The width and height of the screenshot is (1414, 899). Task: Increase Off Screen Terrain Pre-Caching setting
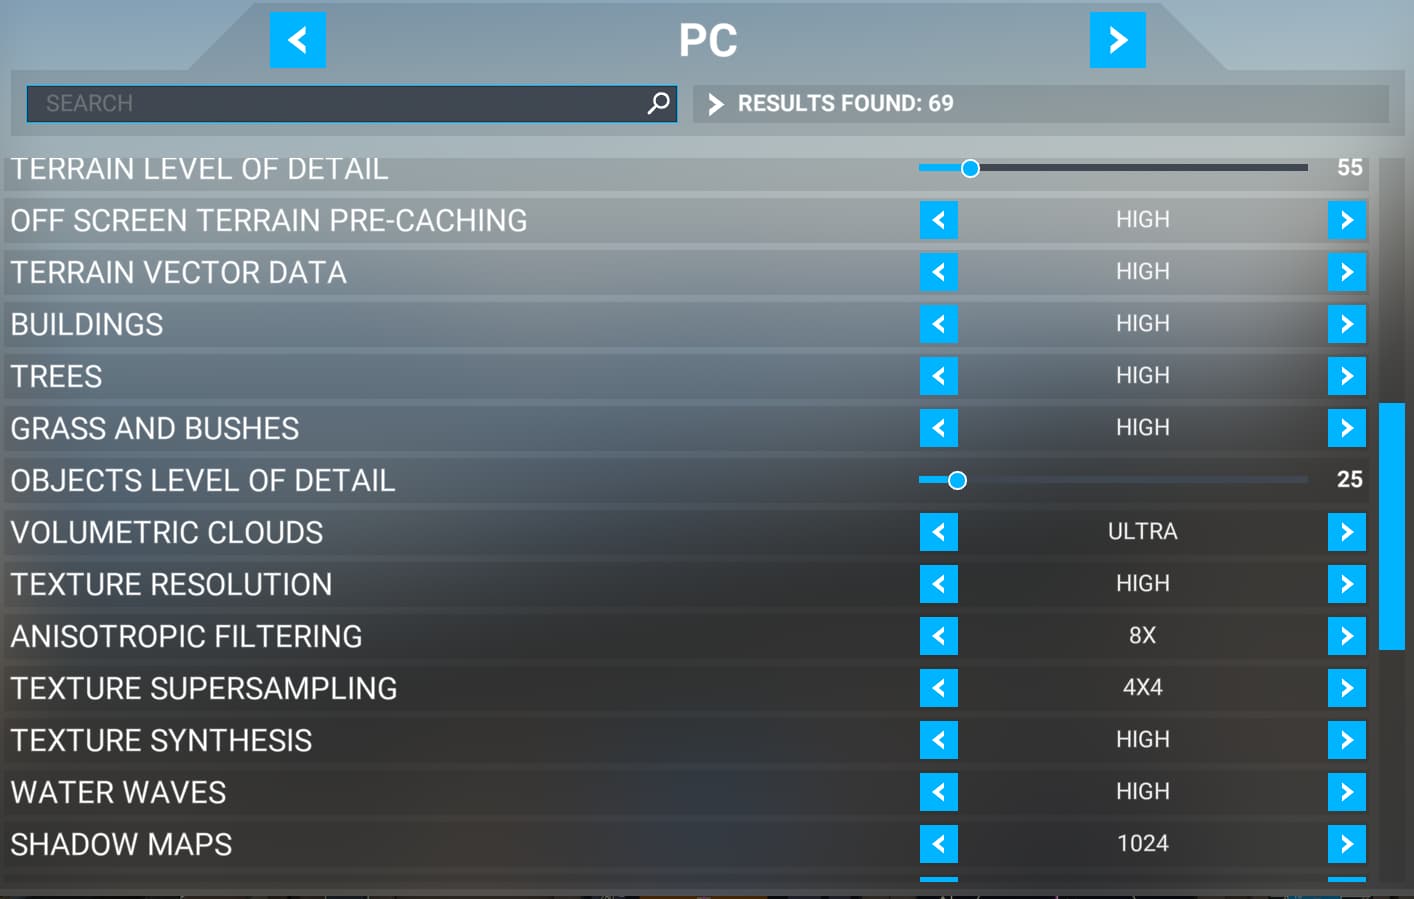1347,220
